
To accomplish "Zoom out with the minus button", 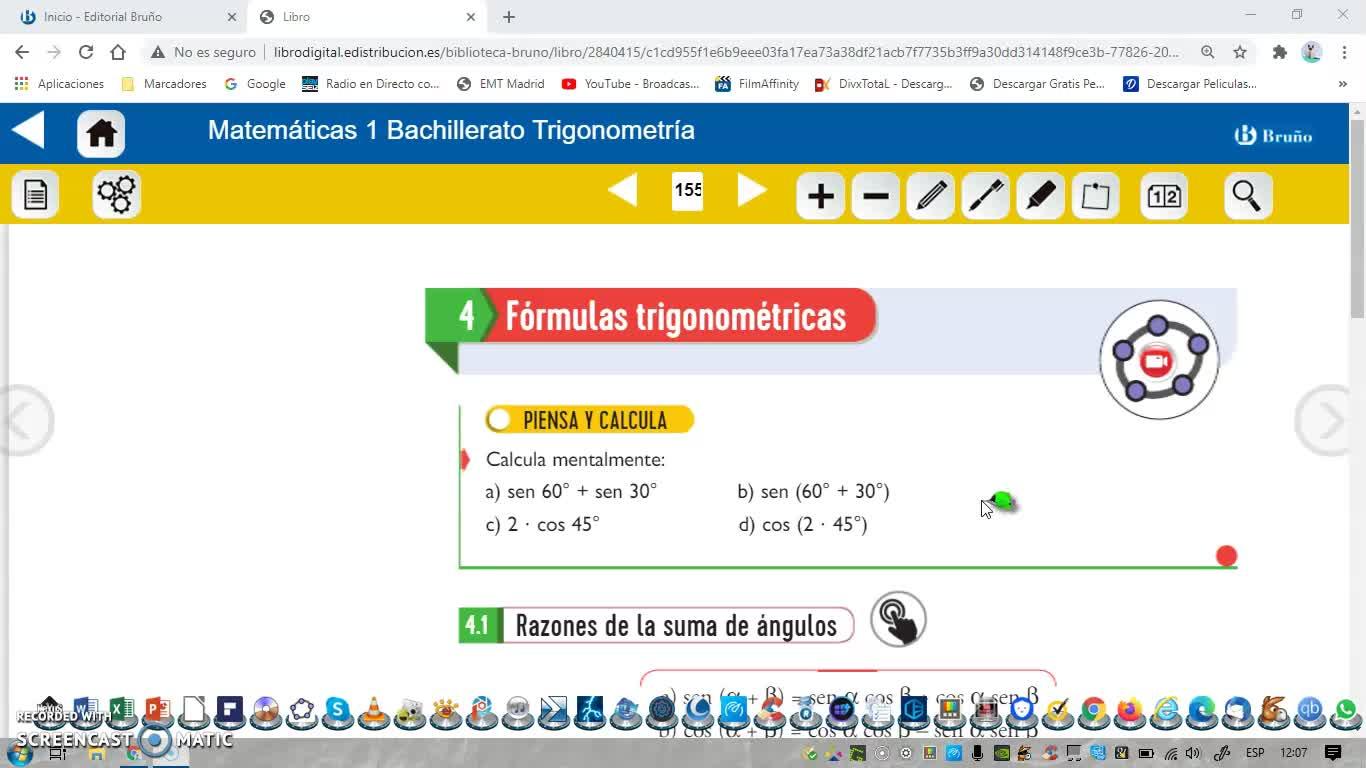I will [875, 195].
